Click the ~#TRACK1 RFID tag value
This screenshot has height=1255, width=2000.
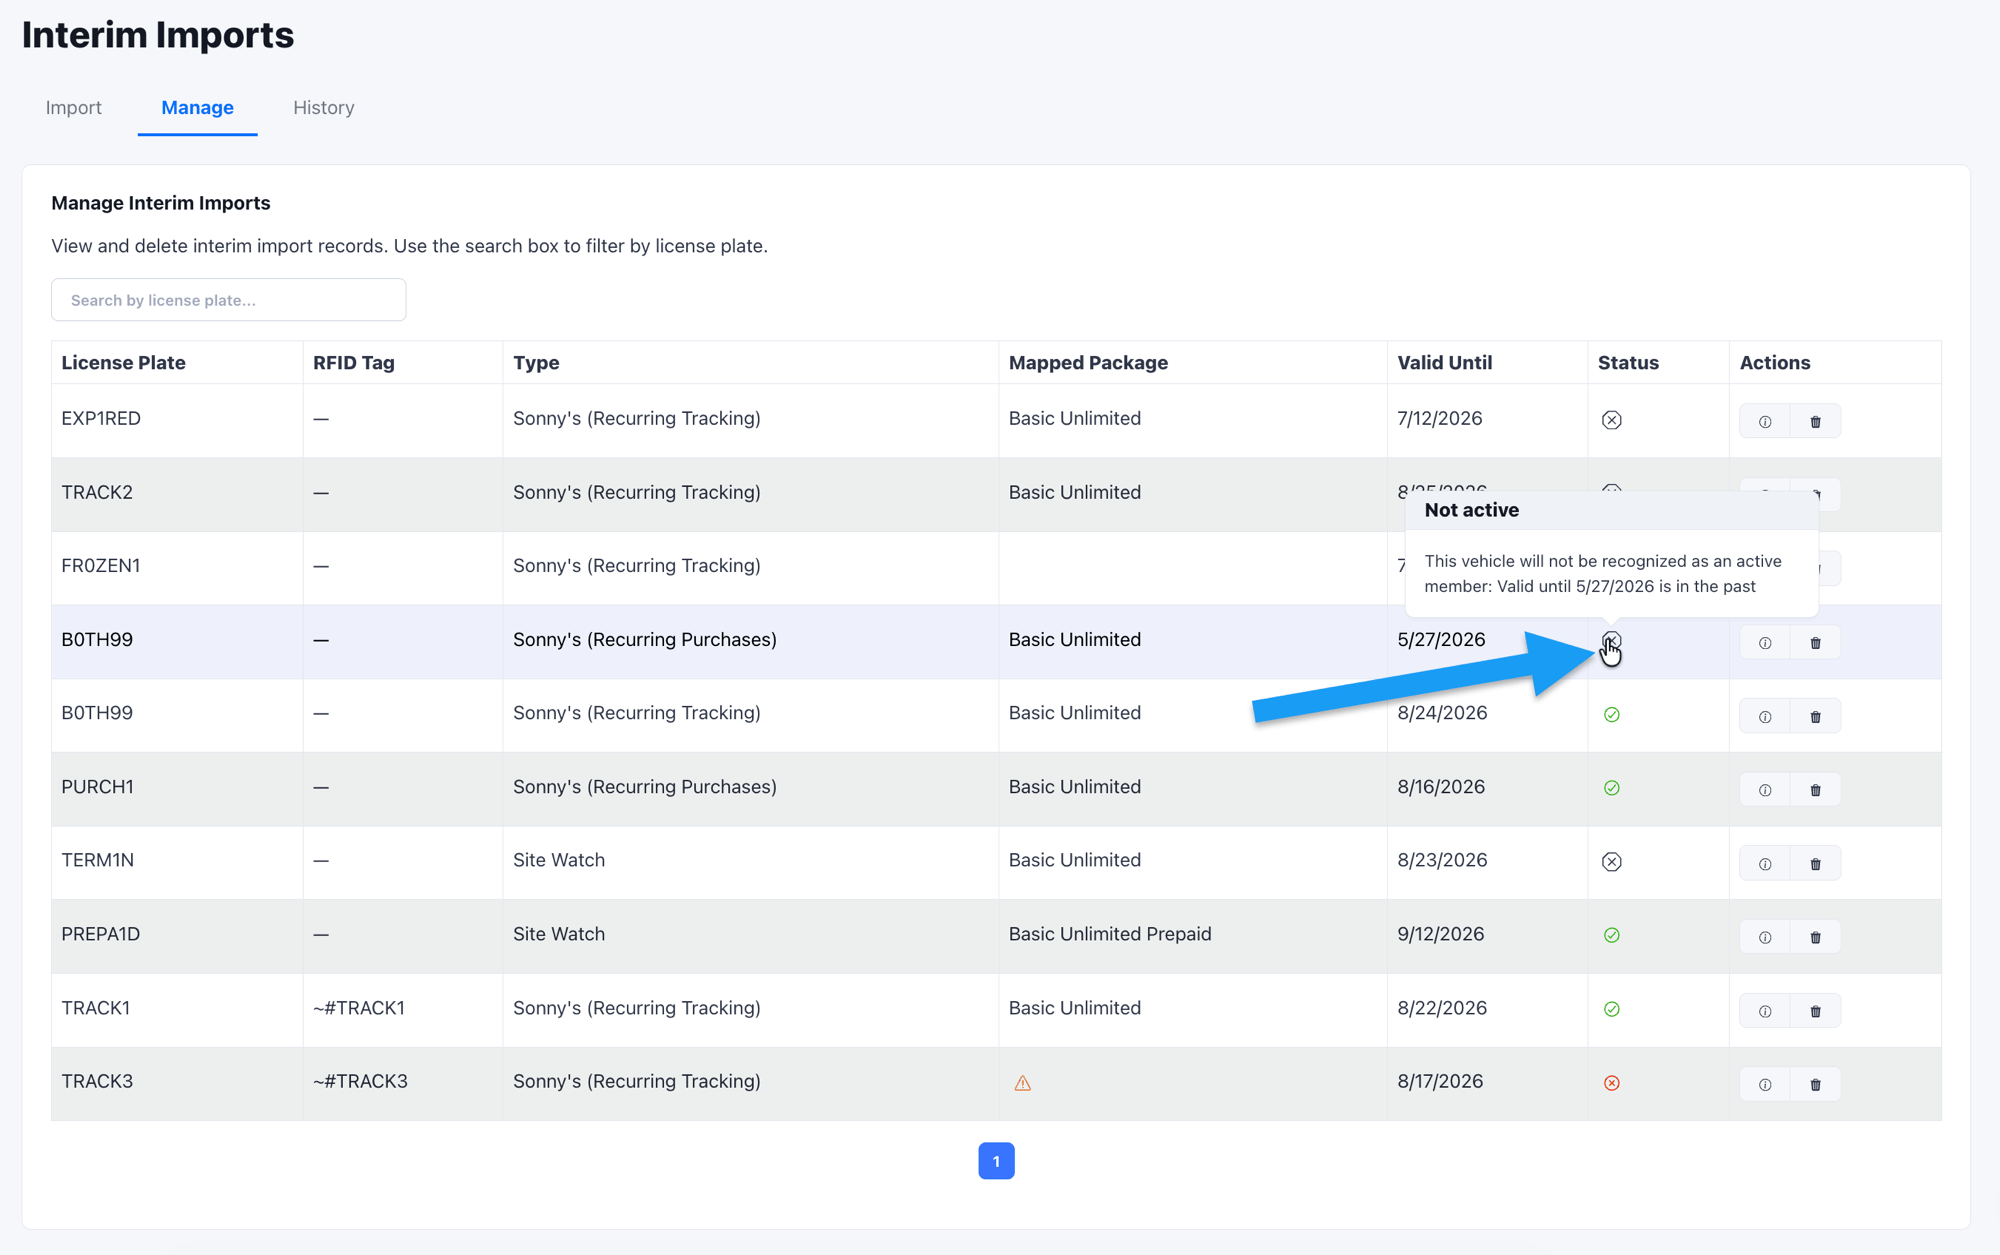click(359, 1008)
